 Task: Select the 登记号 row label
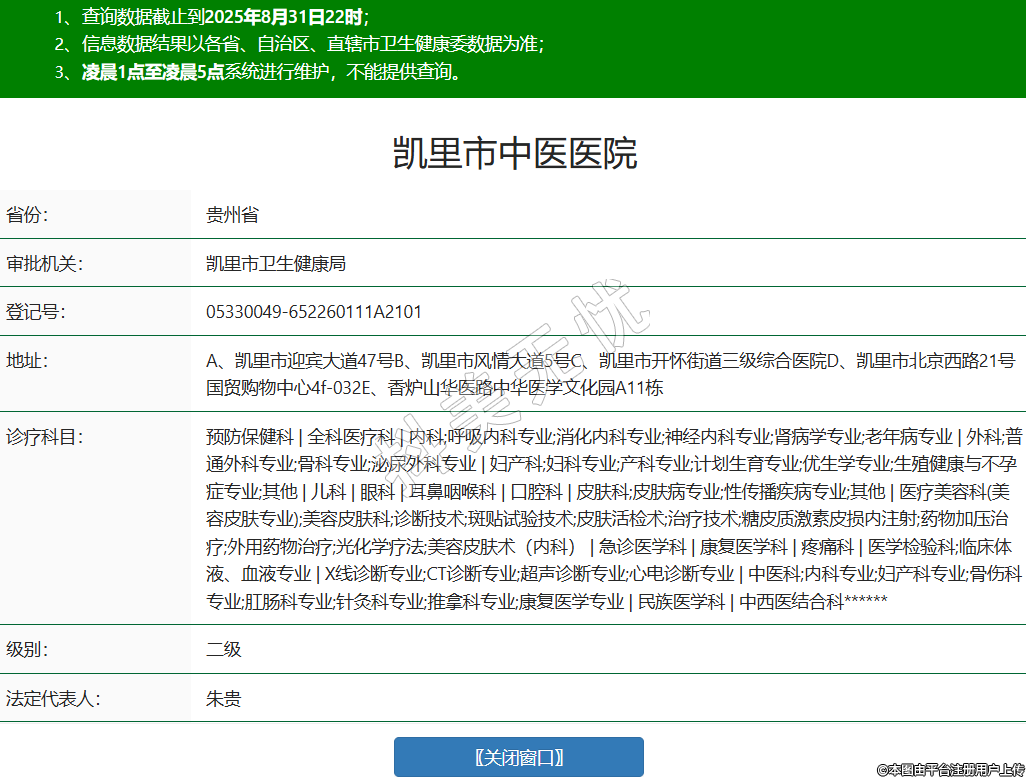(x=35, y=312)
